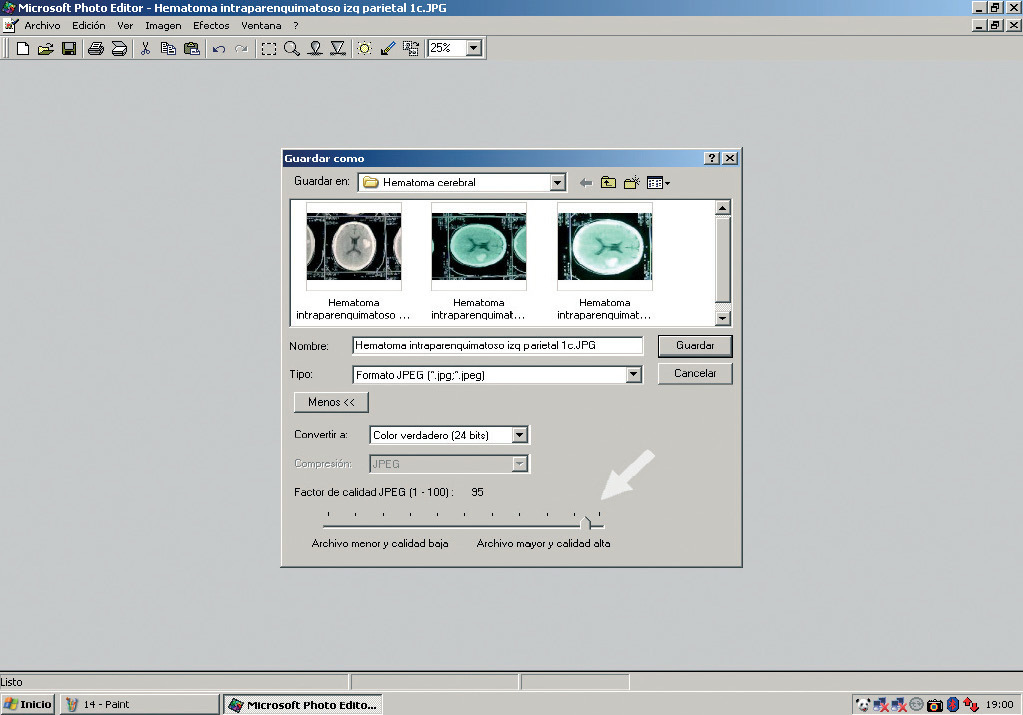
Task: Choose the rectangular Select tool
Action: point(269,48)
